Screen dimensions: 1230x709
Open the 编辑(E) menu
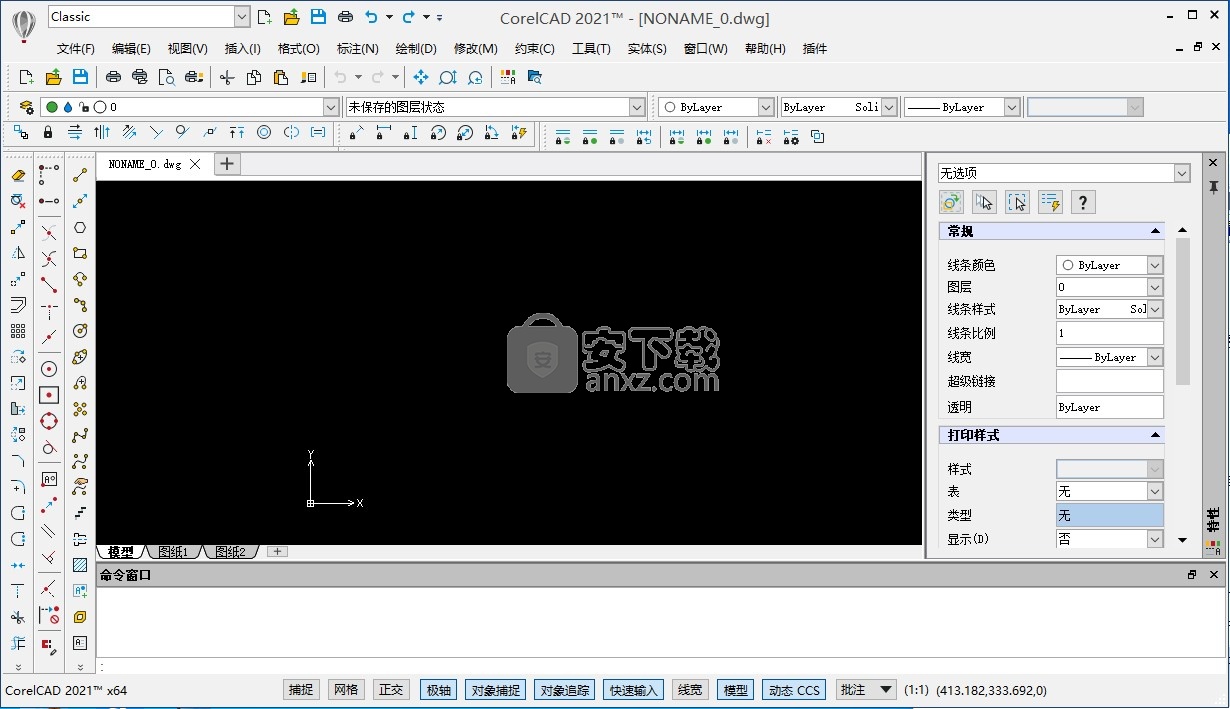131,48
